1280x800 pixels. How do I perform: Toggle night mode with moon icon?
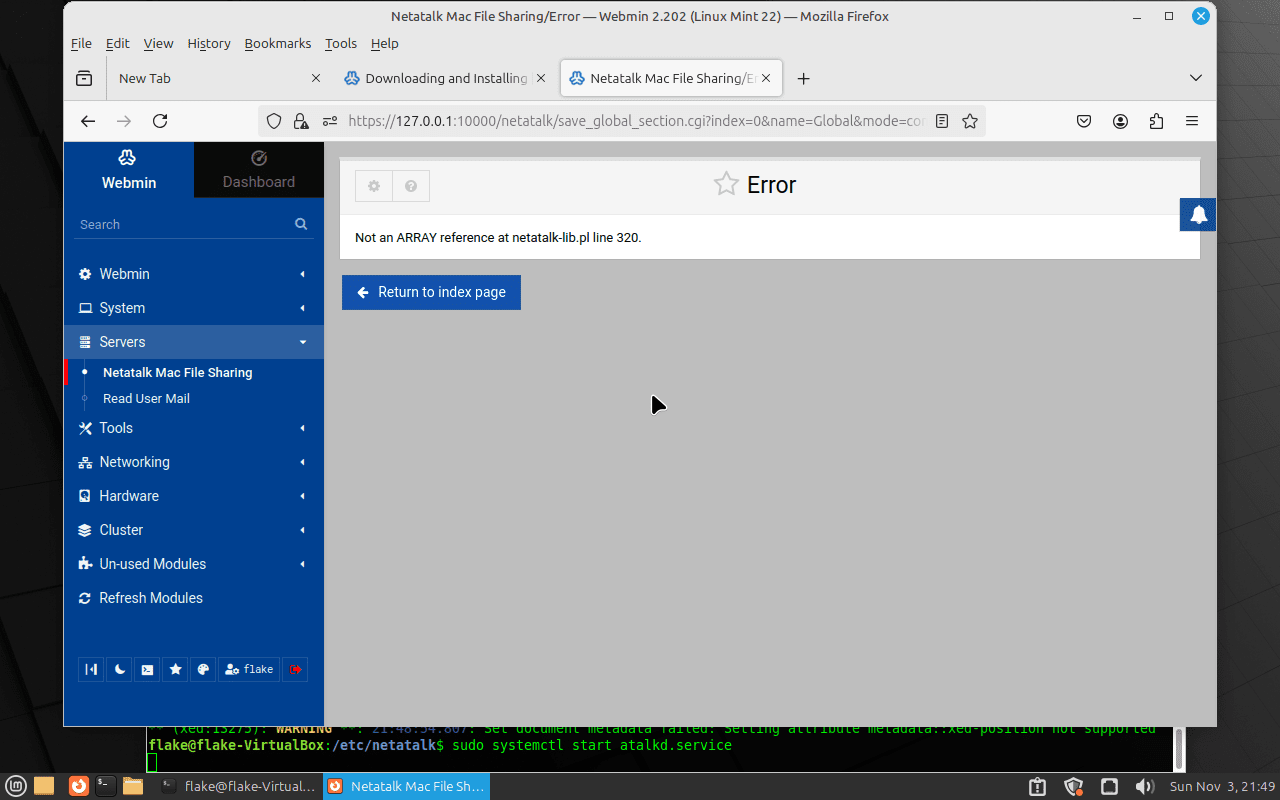tap(119, 670)
